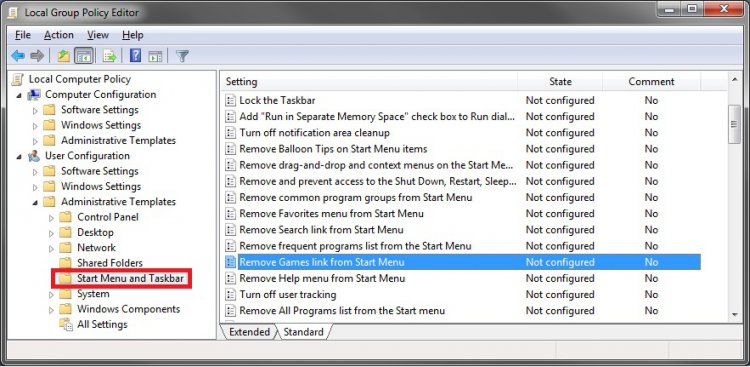Expand the System folder node

coord(51,294)
